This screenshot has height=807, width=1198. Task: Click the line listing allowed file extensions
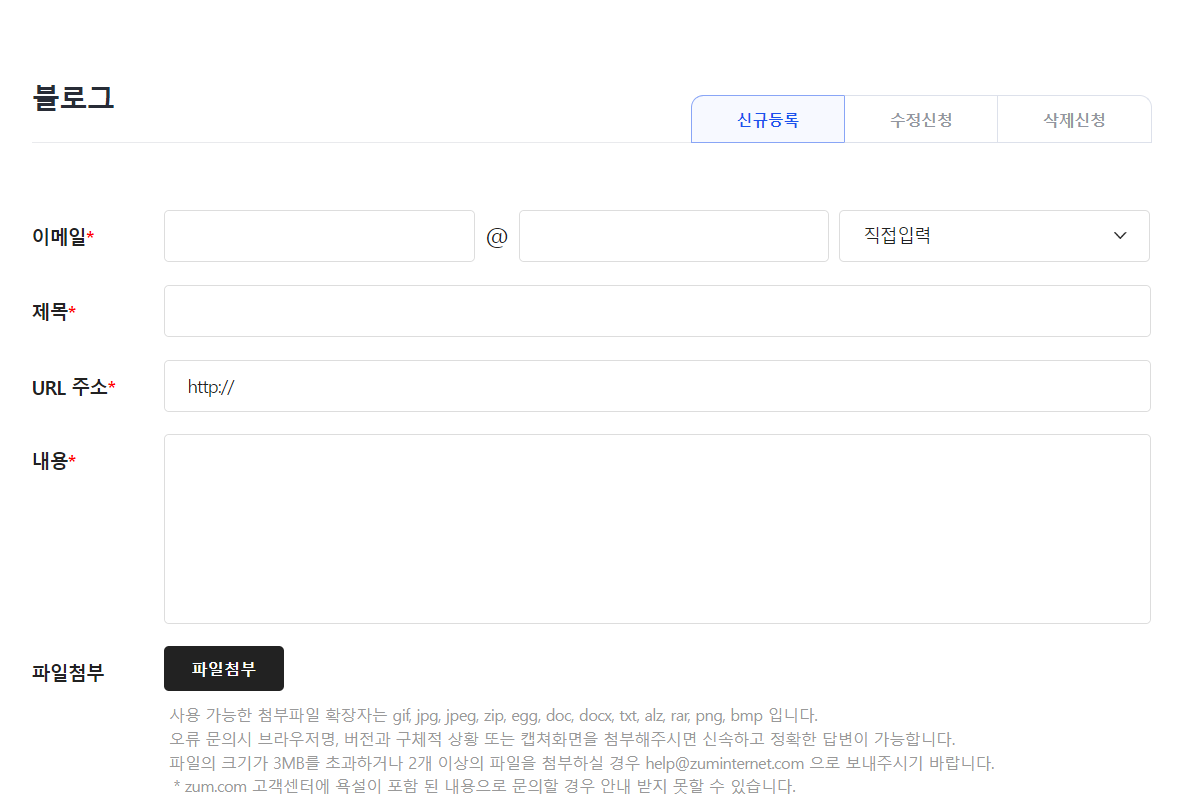click(494, 715)
